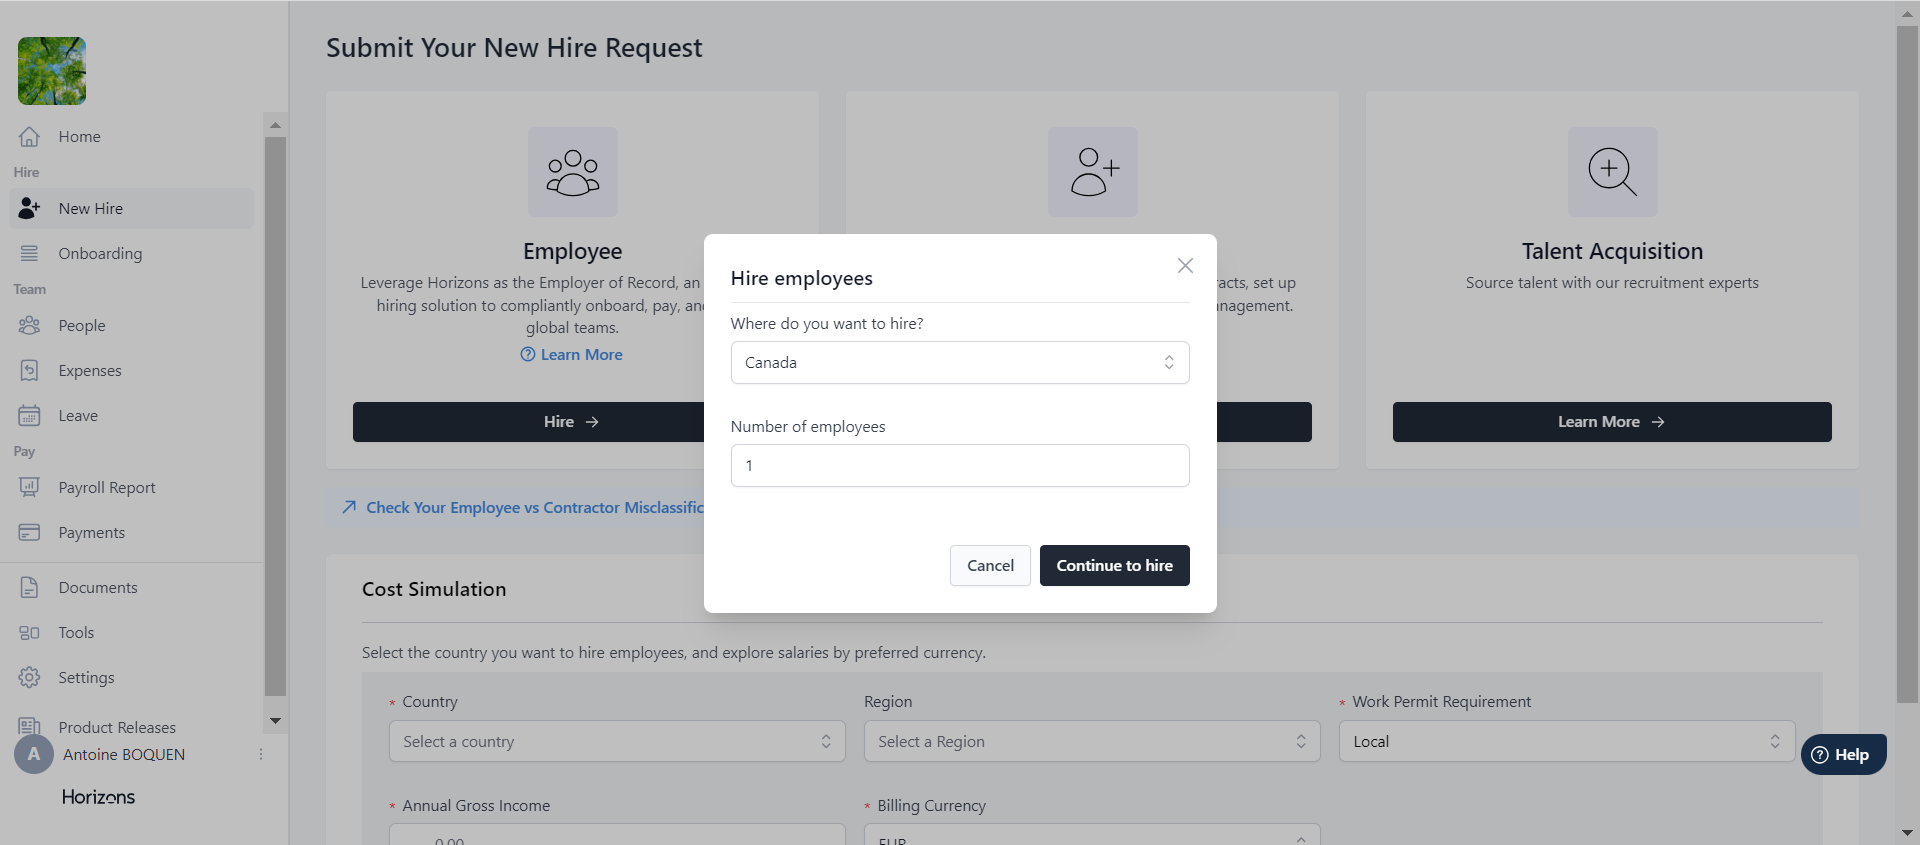This screenshot has width=1920, height=845.
Task: Click the Leave calendar icon
Action: [29, 416]
